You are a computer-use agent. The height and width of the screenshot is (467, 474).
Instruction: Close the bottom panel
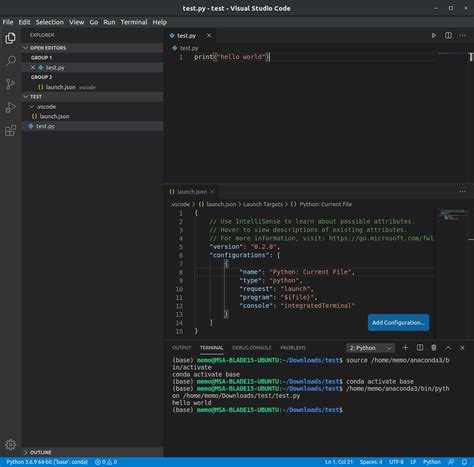click(462, 348)
